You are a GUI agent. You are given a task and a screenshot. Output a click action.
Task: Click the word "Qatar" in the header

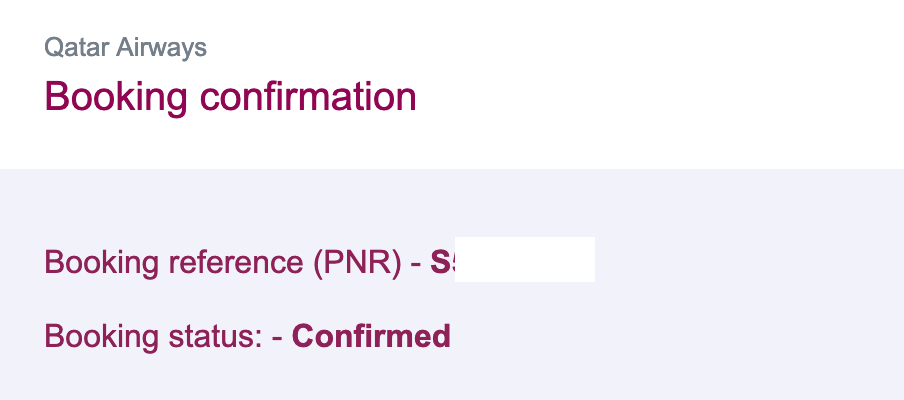coord(72,47)
